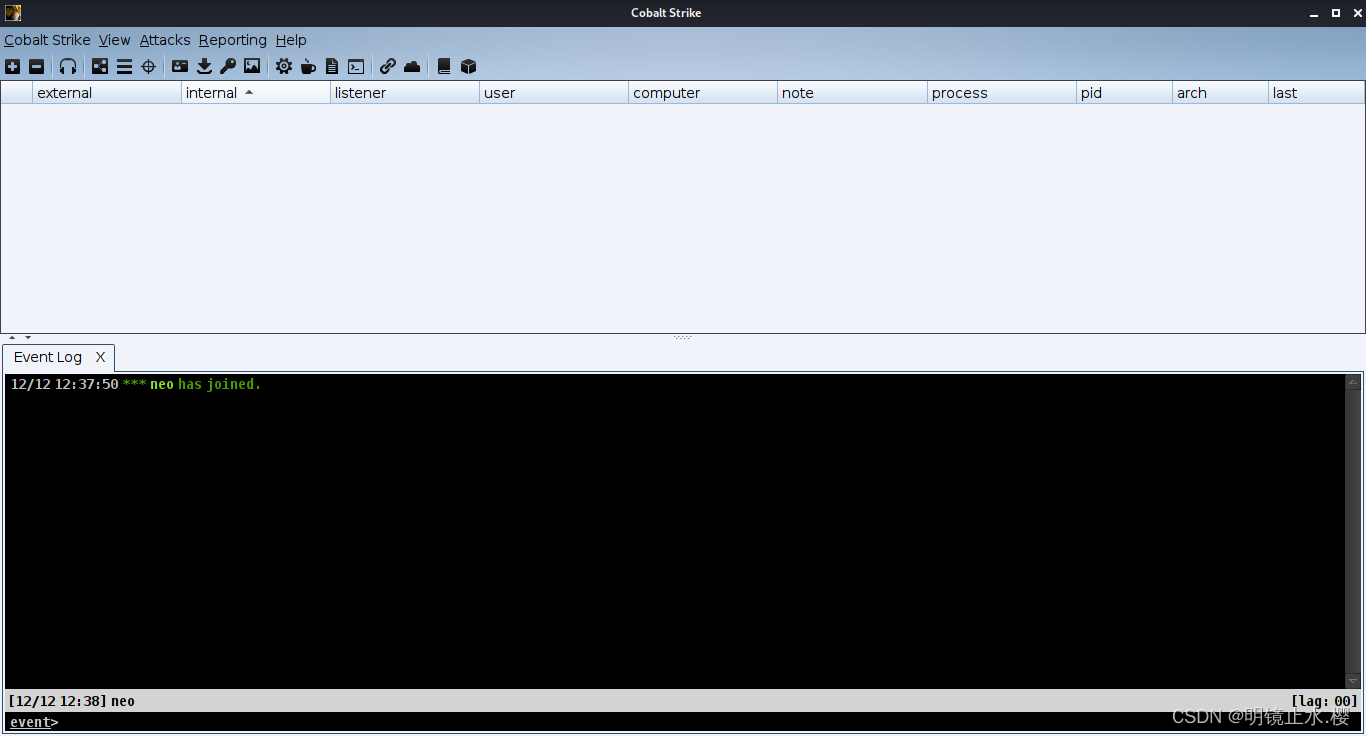Sort by the note column header

point(852,93)
